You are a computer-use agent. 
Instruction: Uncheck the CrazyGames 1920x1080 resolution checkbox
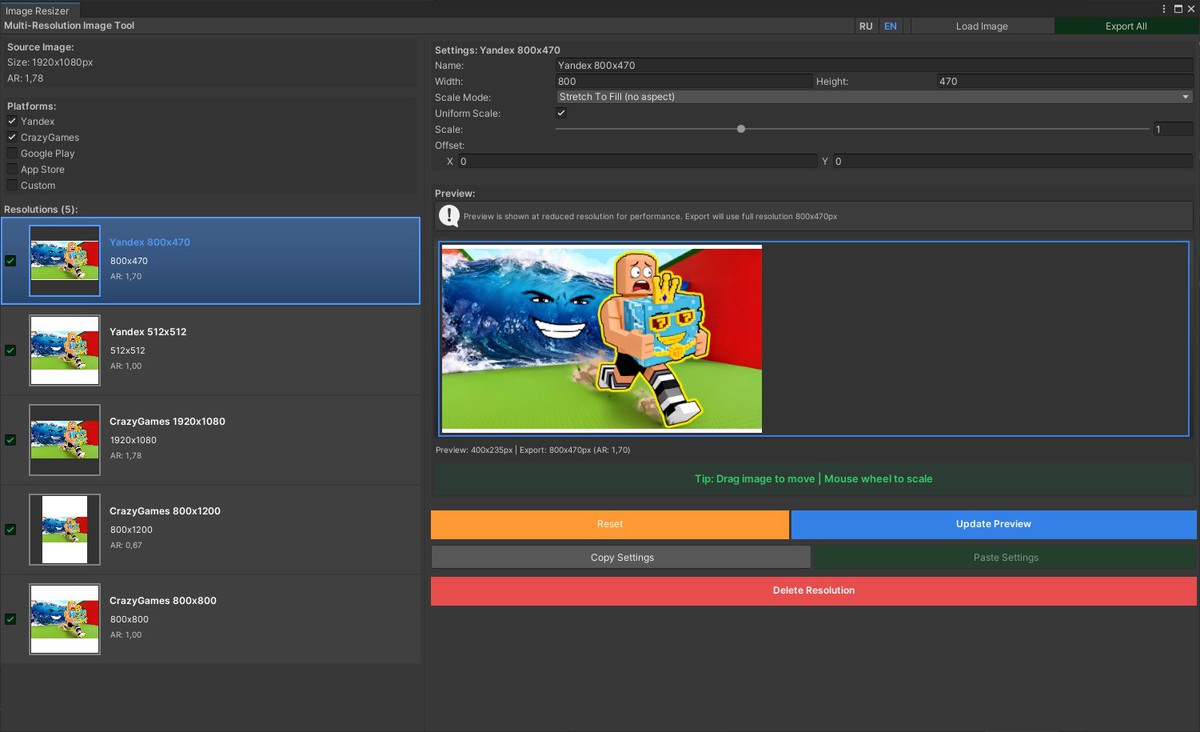[x=10, y=440]
